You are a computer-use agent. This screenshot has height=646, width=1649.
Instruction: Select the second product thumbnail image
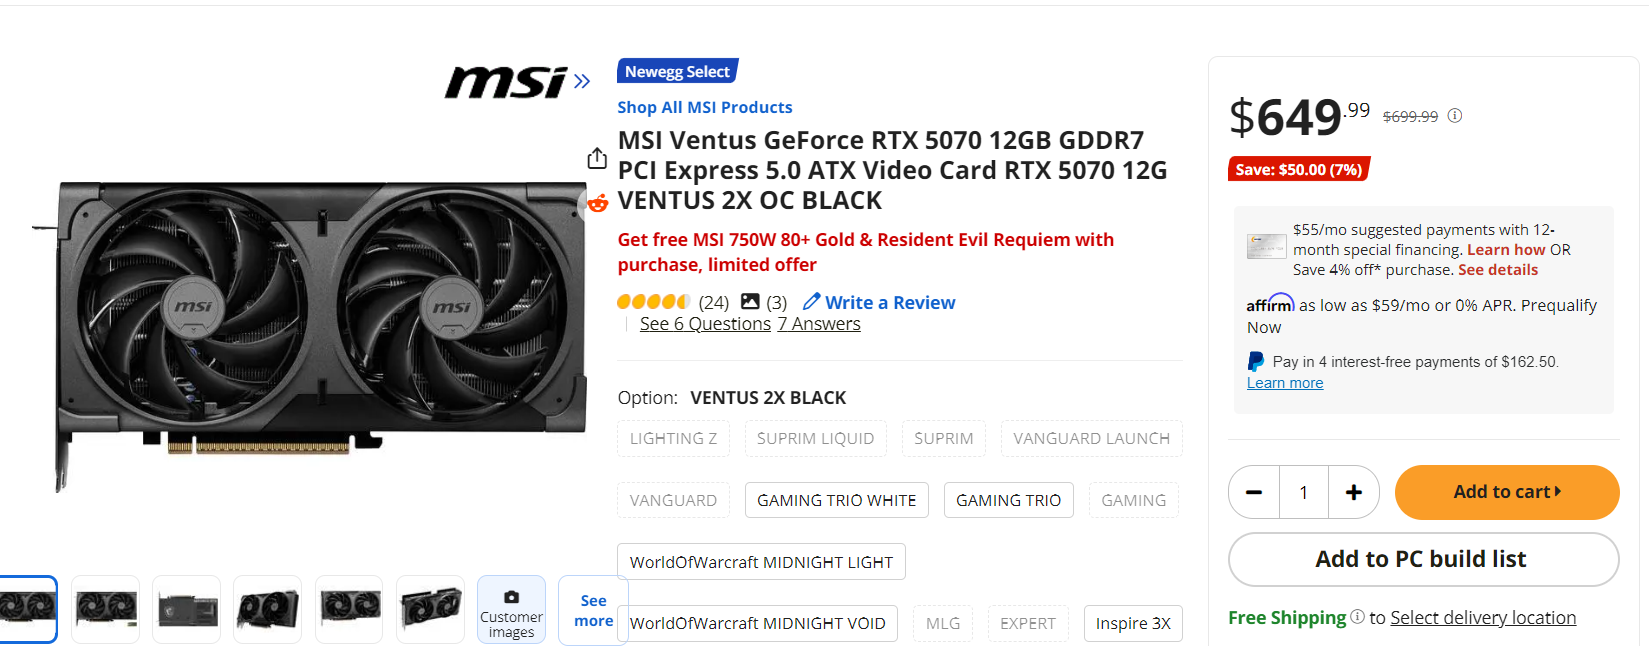click(x=106, y=609)
